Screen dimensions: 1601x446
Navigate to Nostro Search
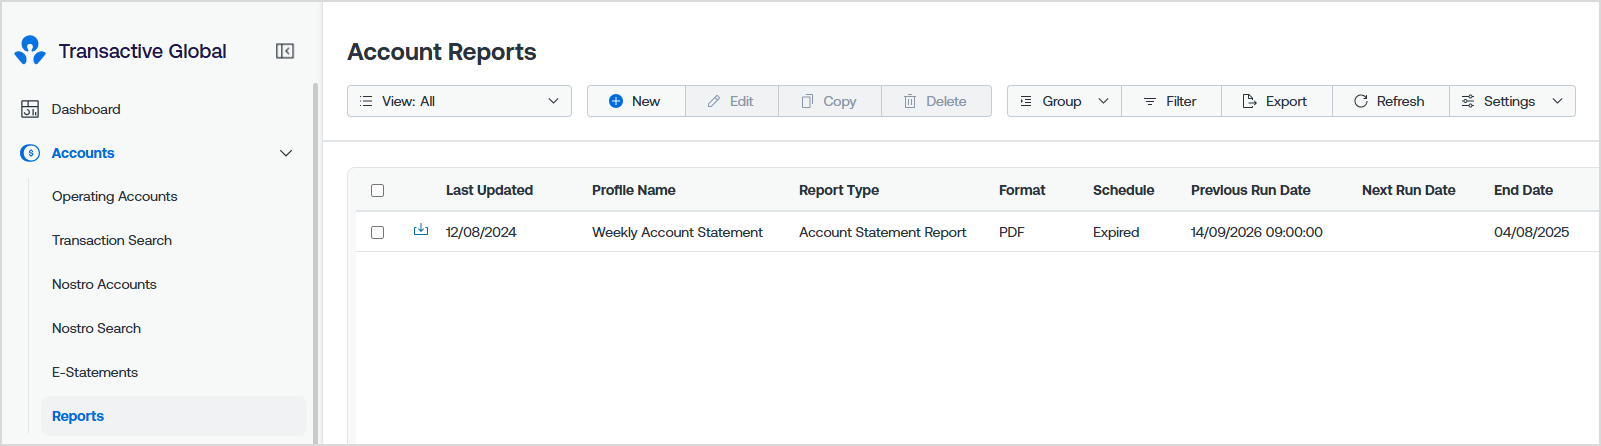click(96, 328)
